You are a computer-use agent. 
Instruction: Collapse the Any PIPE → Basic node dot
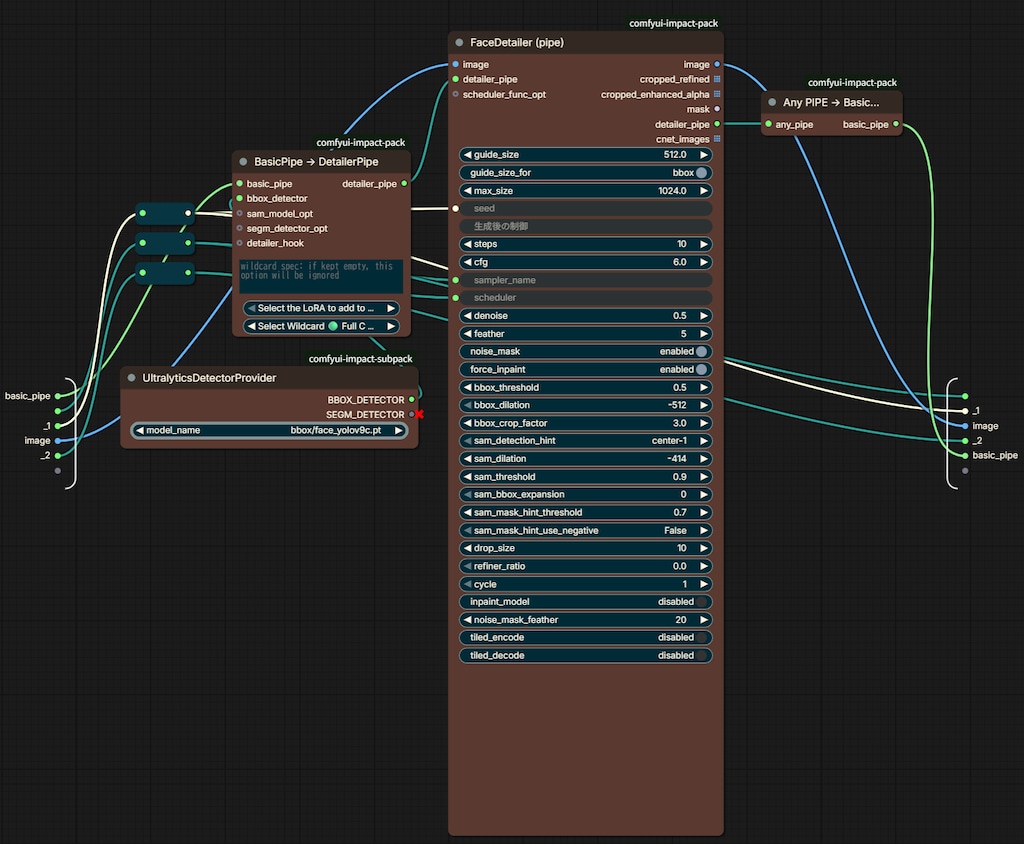772,103
